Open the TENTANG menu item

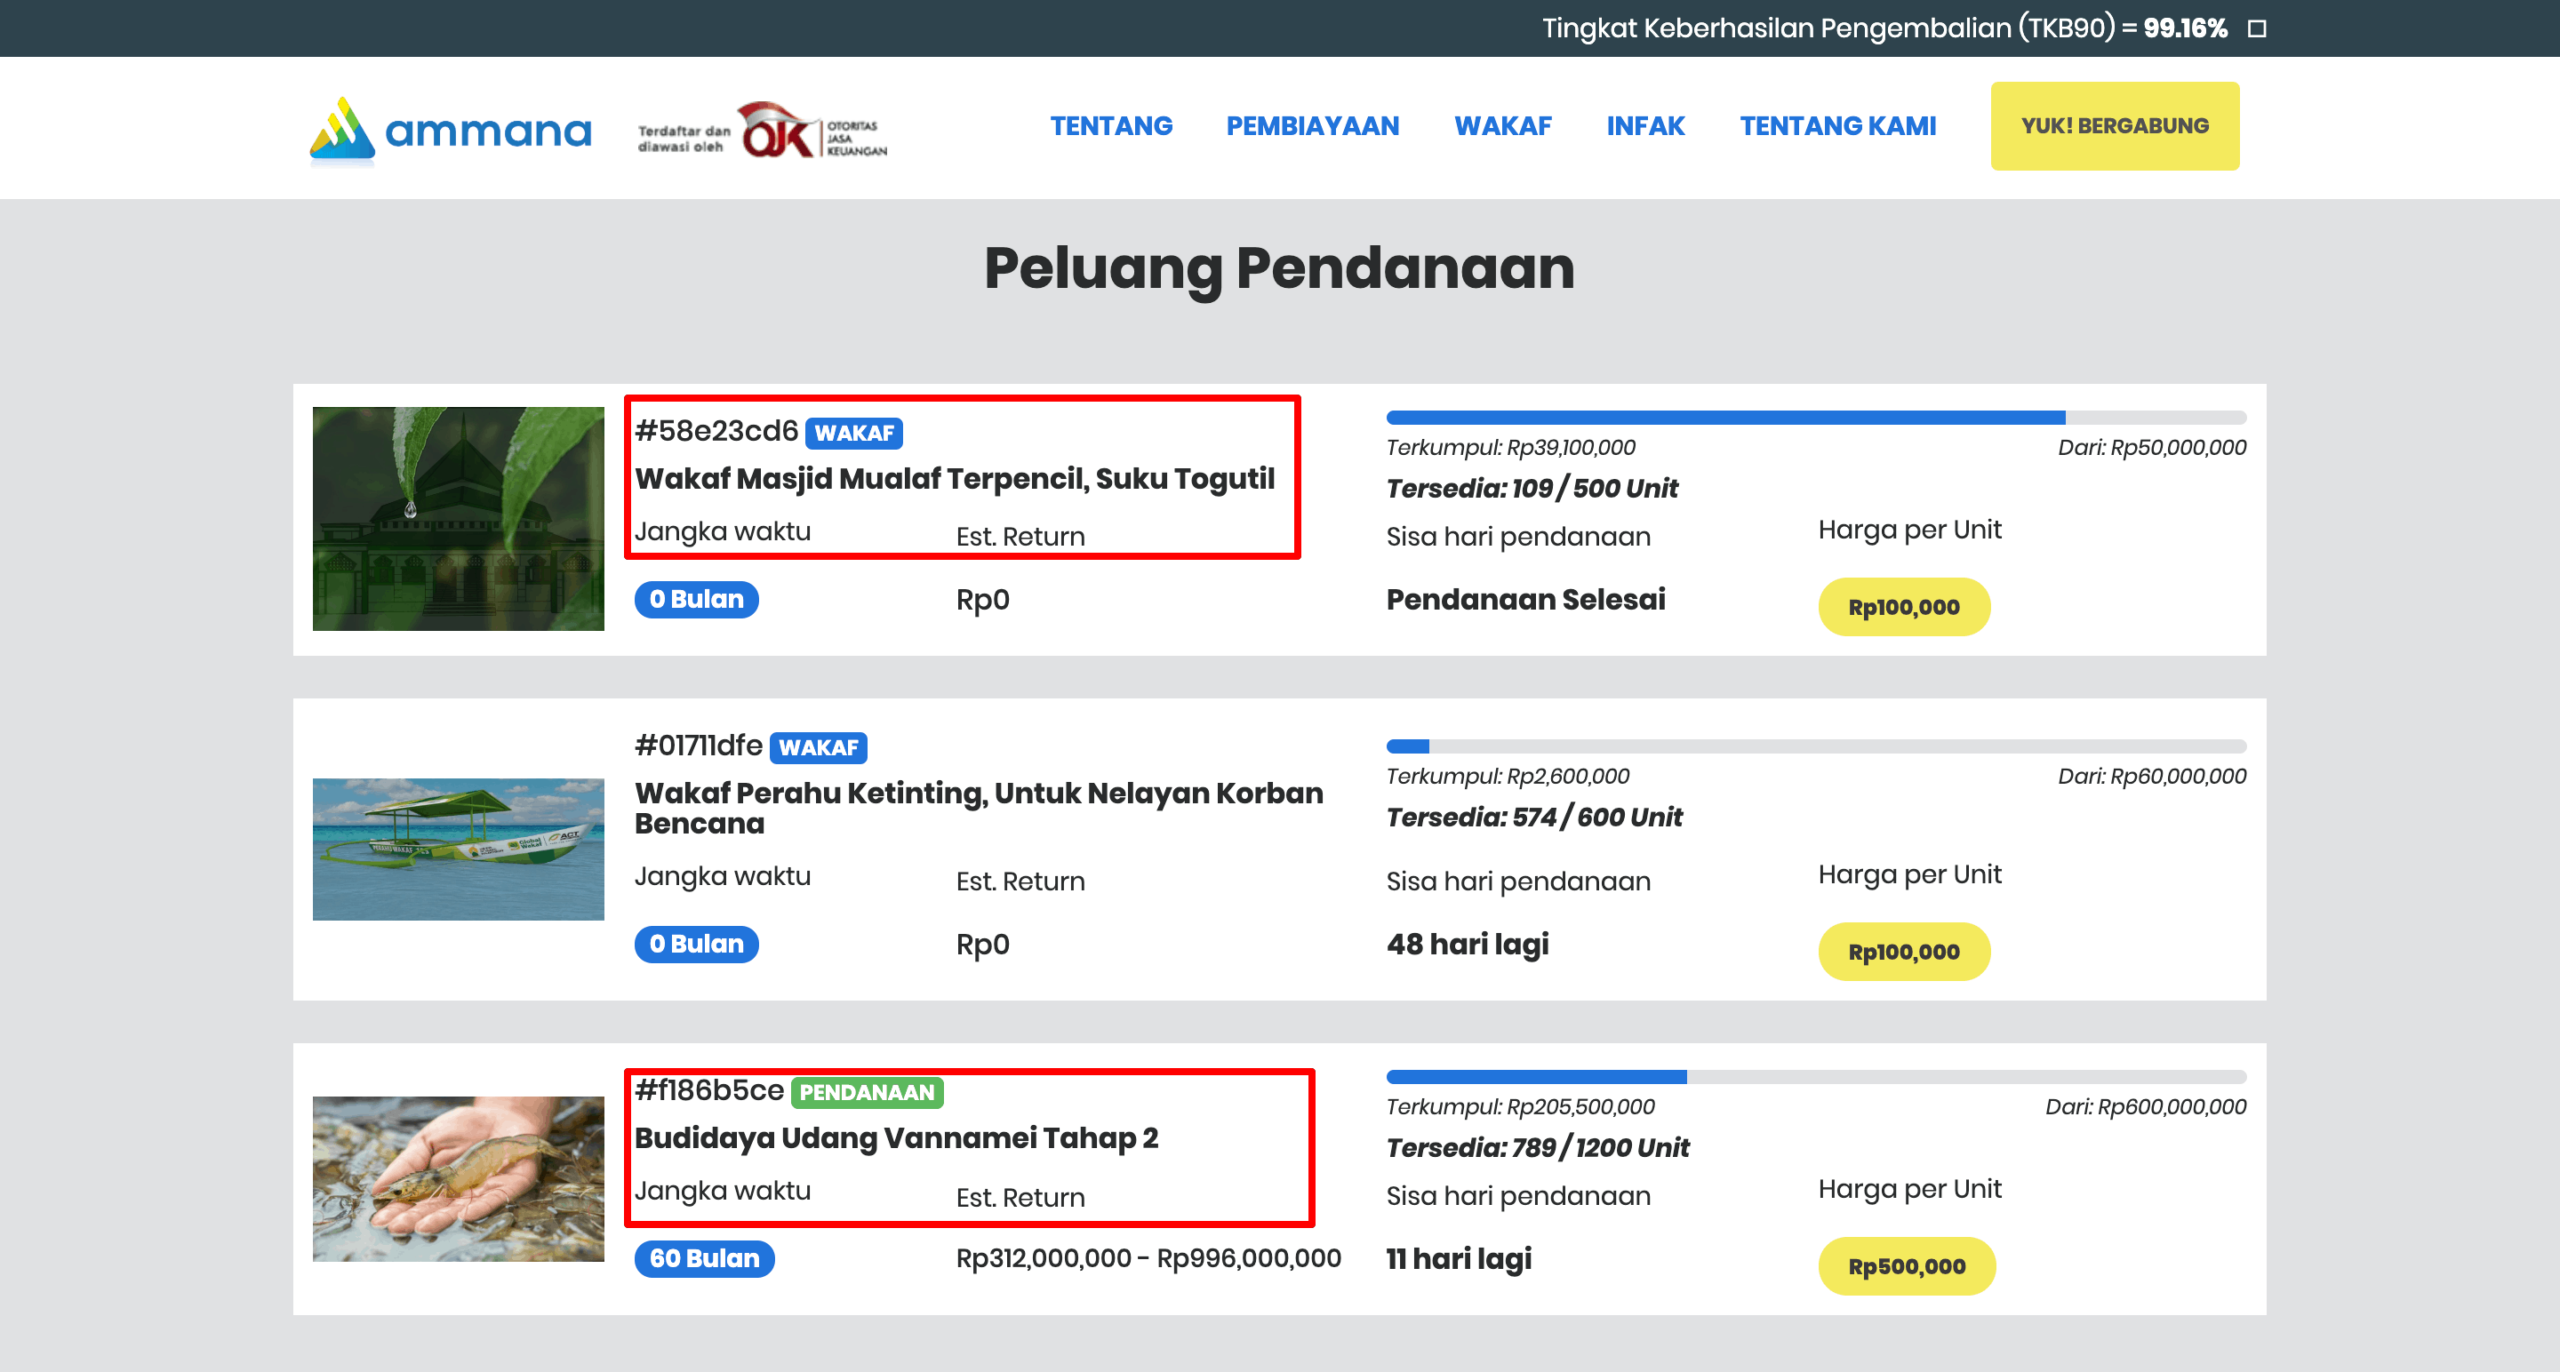pos(1111,126)
